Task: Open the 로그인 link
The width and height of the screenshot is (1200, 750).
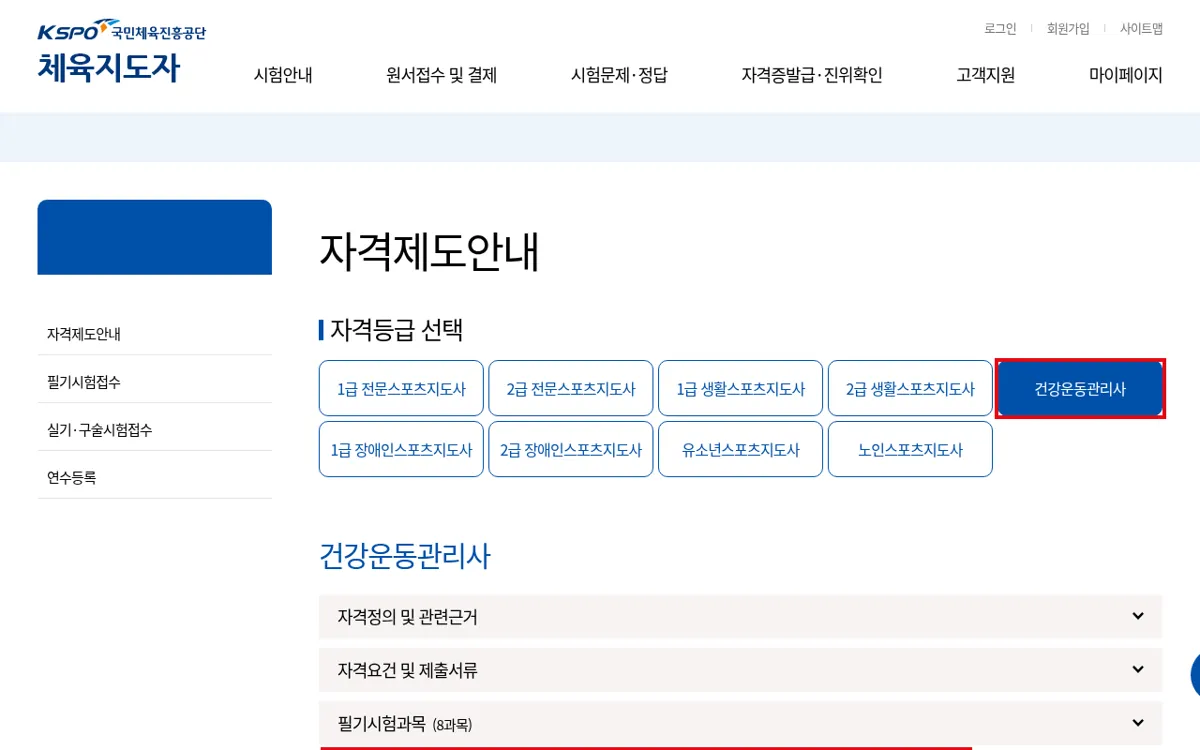Action: (x=1000, y=29)
